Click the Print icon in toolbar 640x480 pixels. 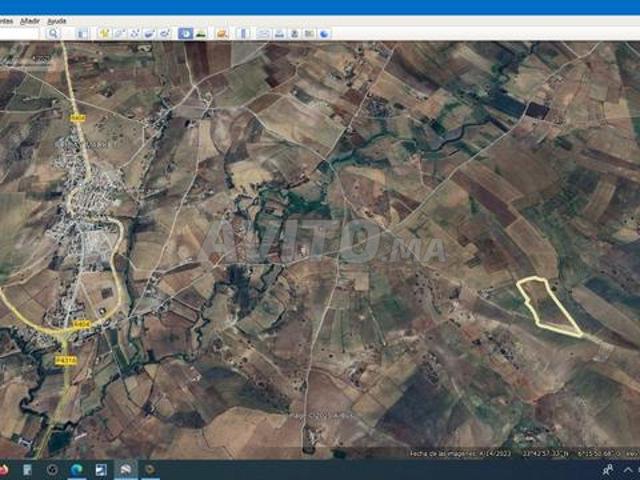click(279, 33)
